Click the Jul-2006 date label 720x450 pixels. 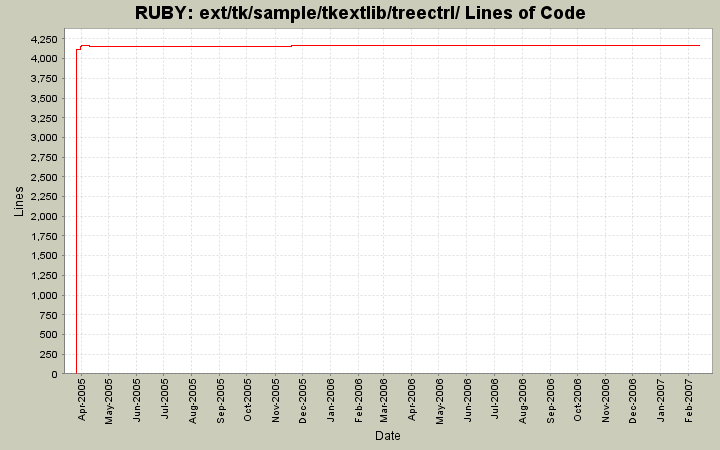pos(495,399)
